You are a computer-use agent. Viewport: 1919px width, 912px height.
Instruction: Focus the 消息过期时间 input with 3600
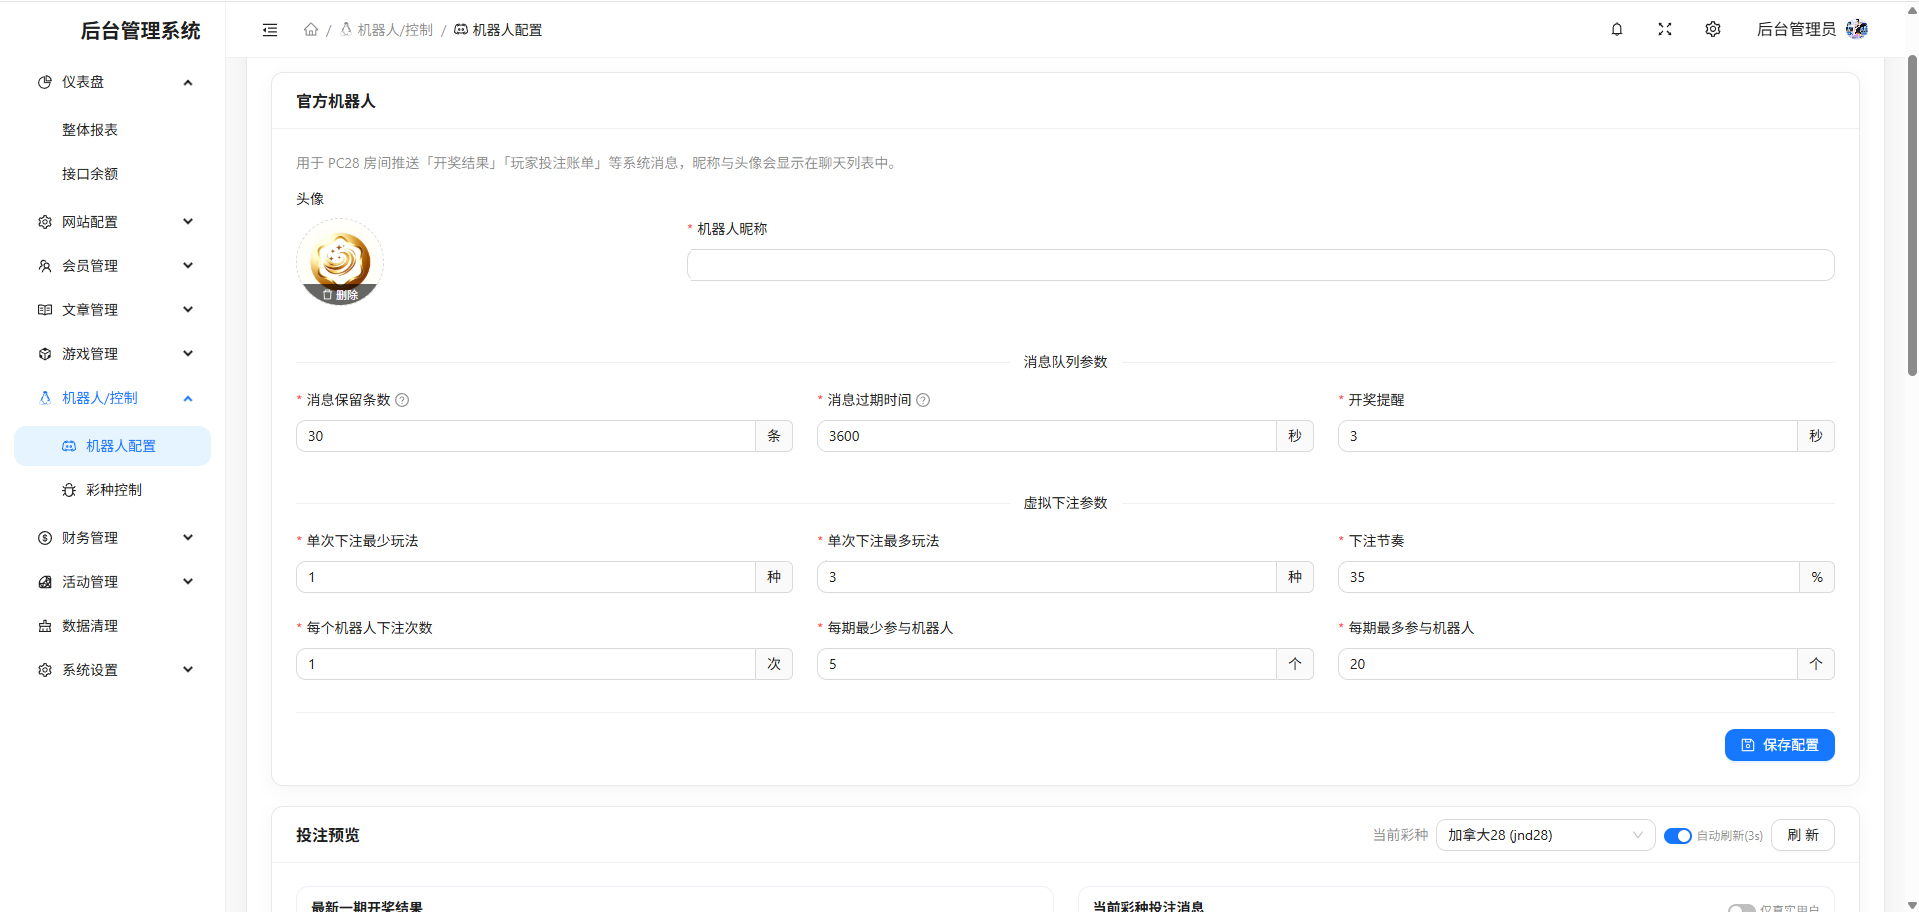click(x=1047, y=436)
